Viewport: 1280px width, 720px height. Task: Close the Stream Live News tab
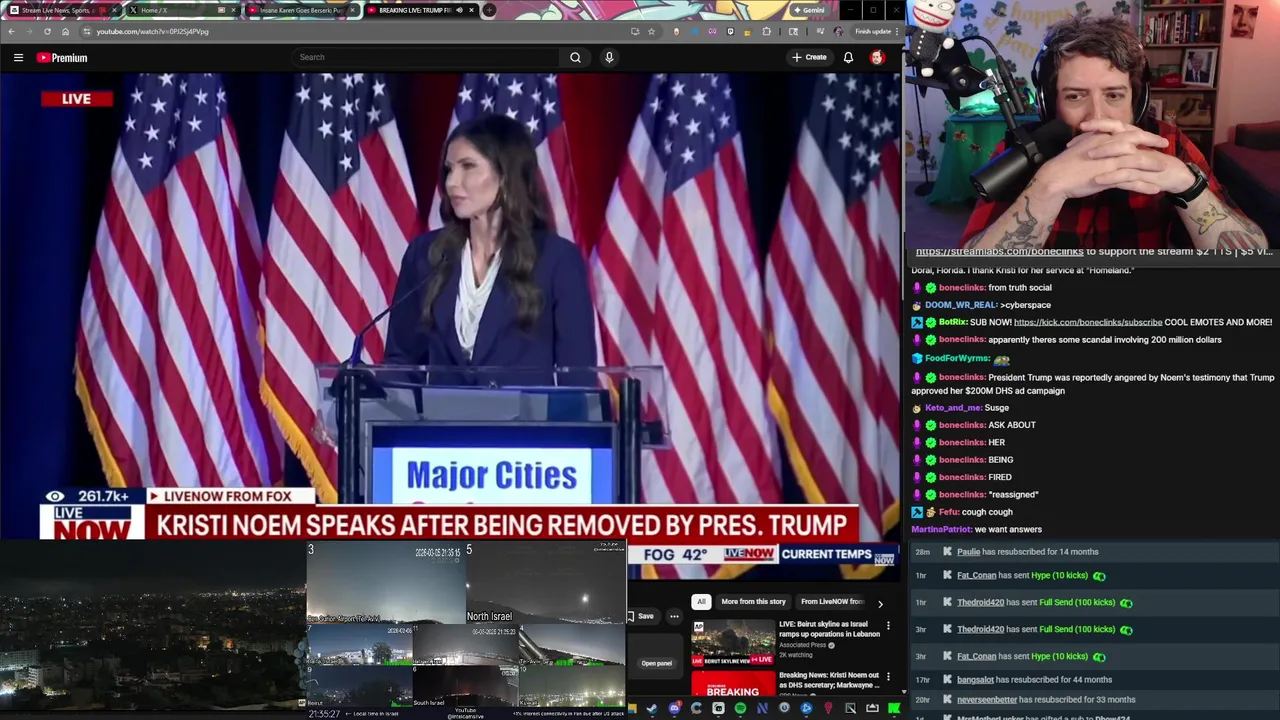114,10
